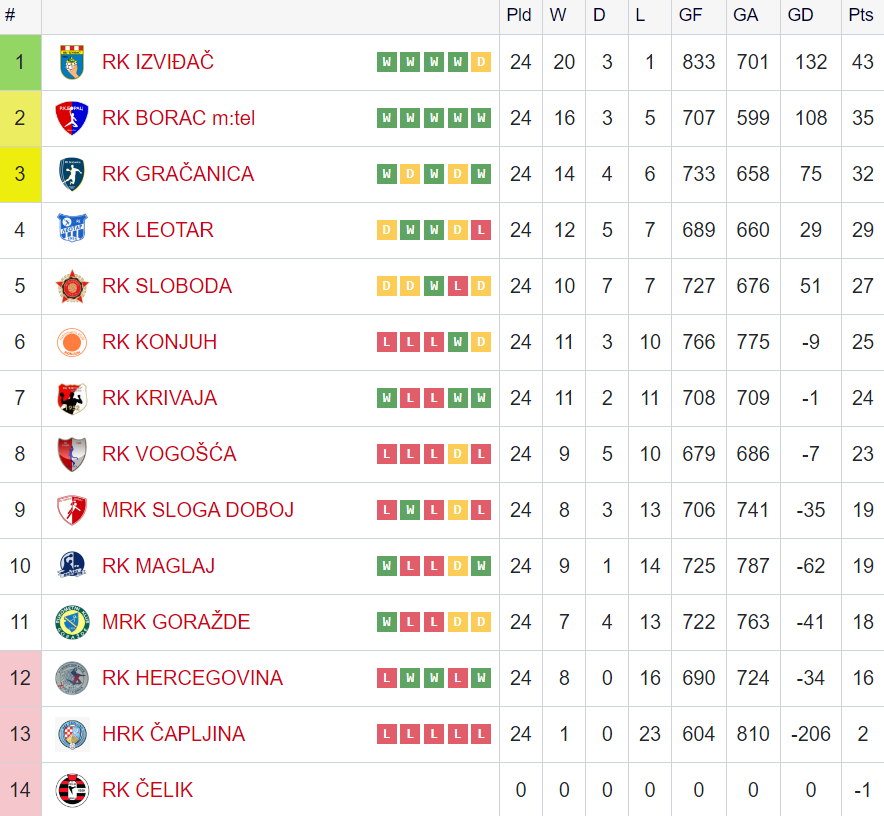Viewport: 884px width, 816px height.
Task: Click RK Izviđač's yellow draw form badge
Action: [x=481, y=62]
